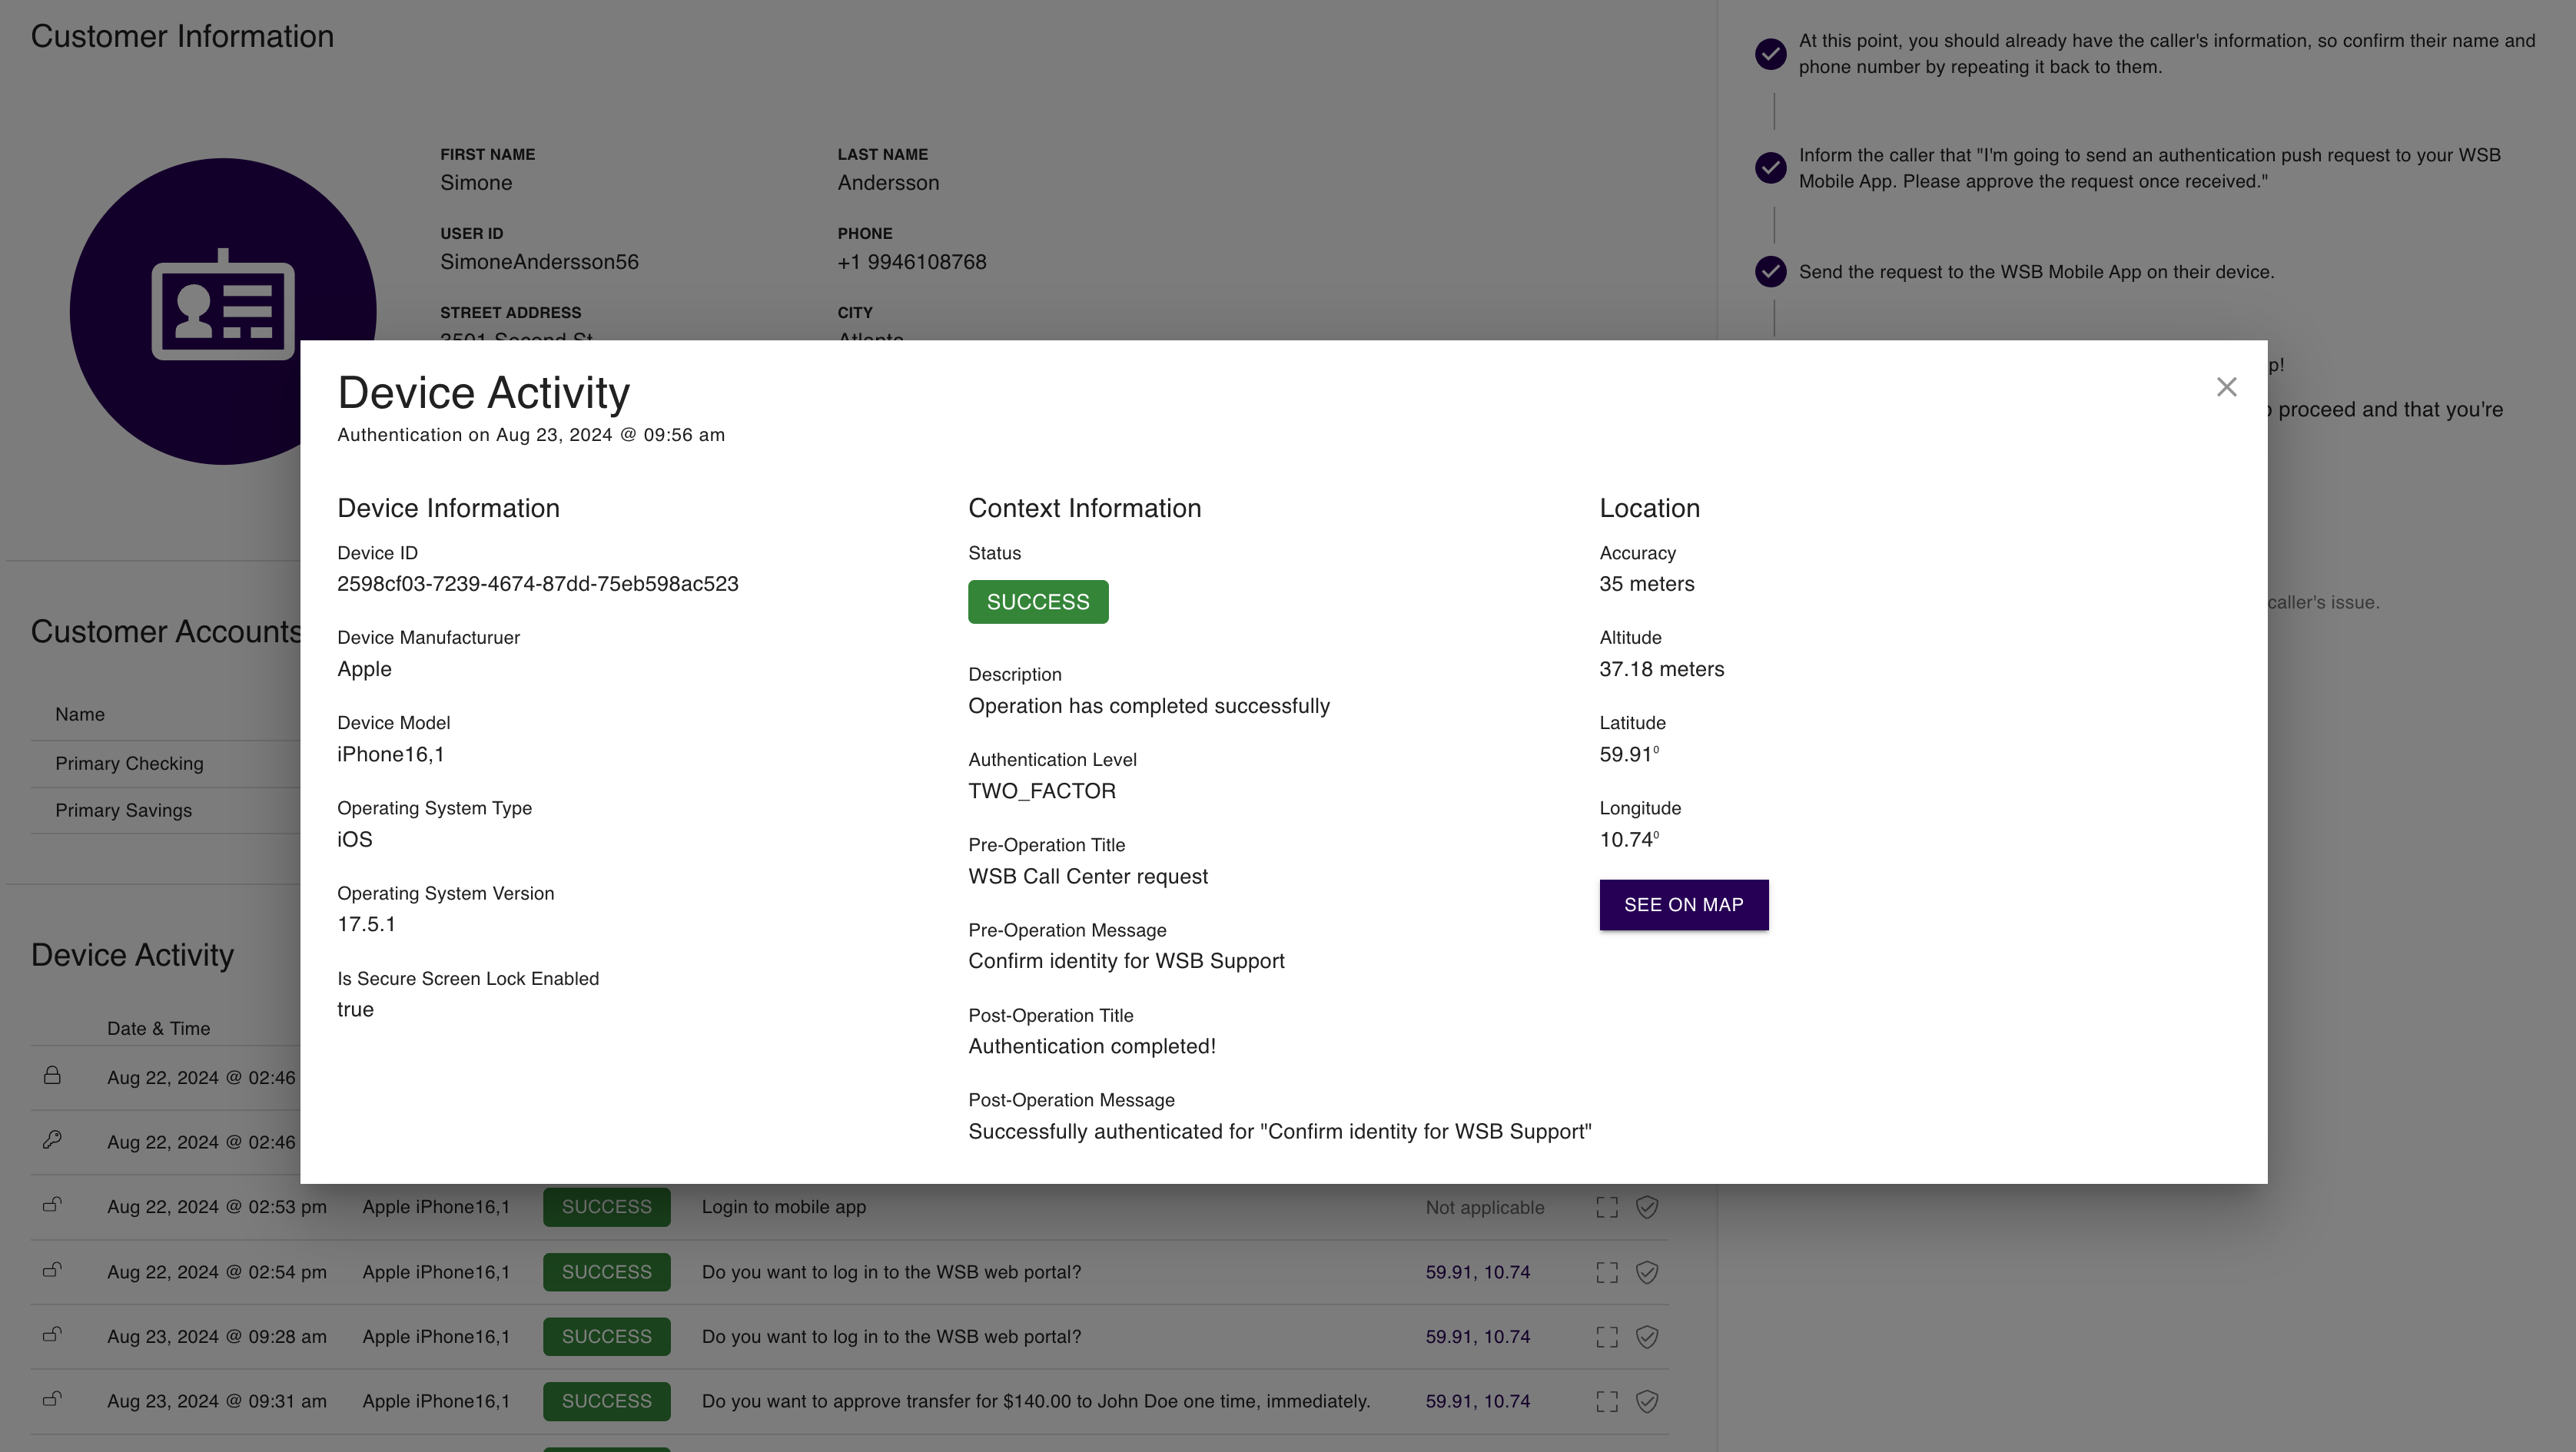Image resolution: width=2576 pixels, height=1452 pixels.
Task: Expand details on the Aug 22 02:54 pm row
Action: 1607,1272
